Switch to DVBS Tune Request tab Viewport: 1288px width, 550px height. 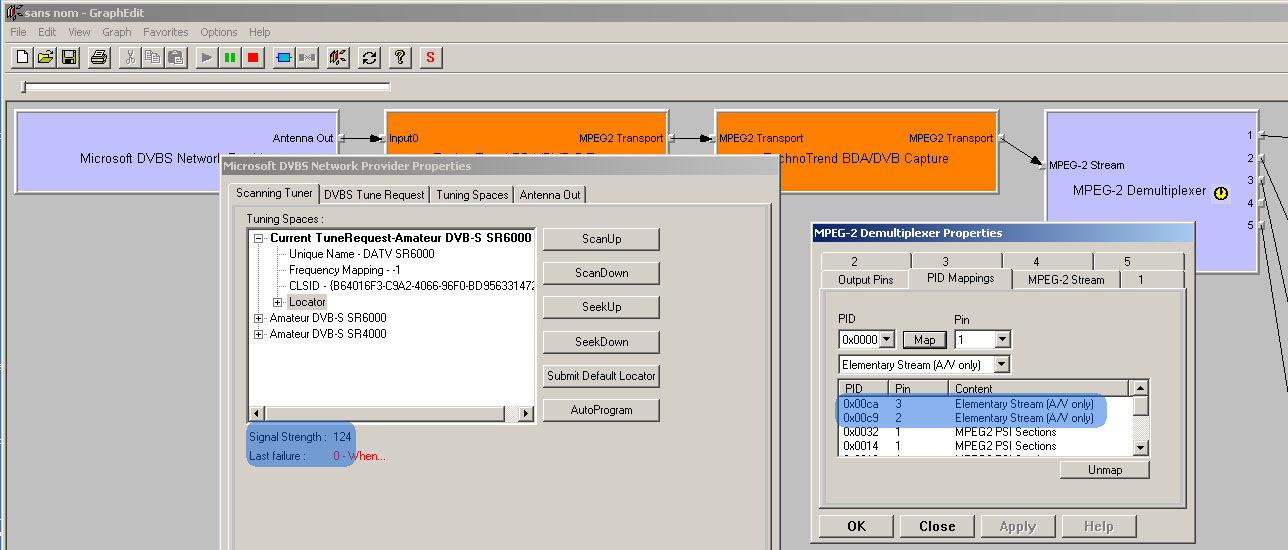pos(375,195)
